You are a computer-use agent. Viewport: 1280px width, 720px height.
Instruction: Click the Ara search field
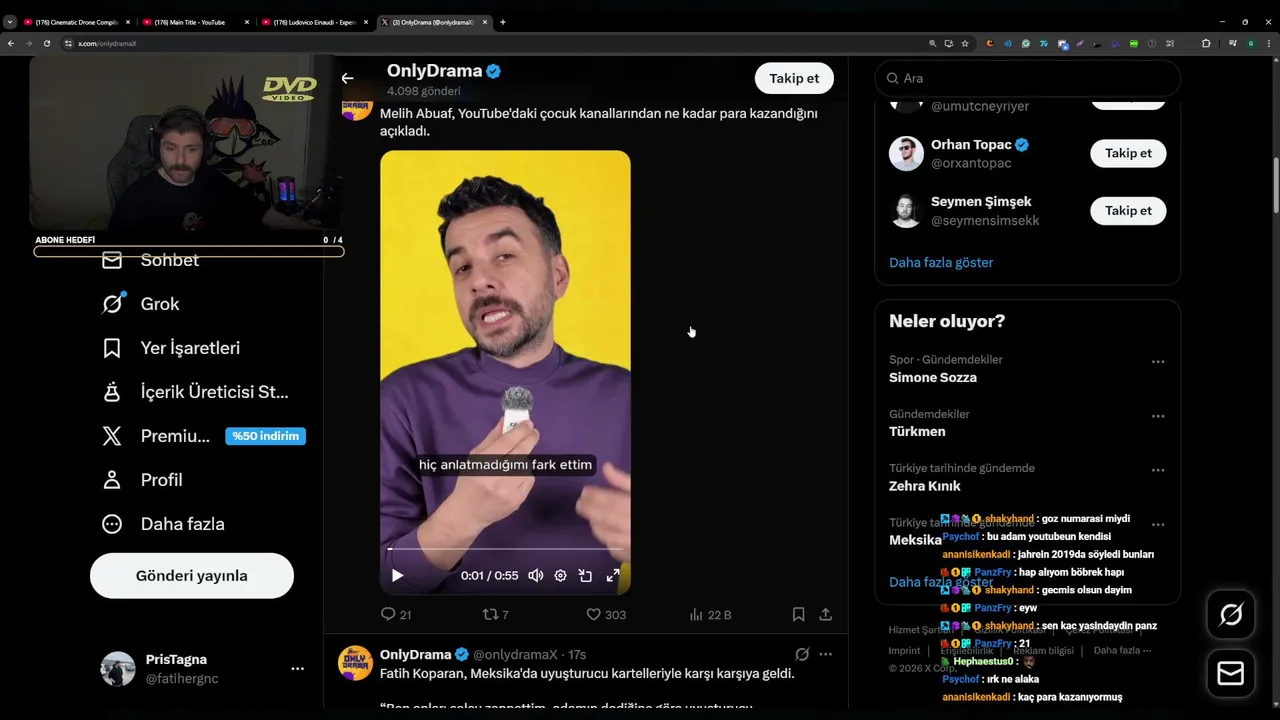click(1028, 78)
